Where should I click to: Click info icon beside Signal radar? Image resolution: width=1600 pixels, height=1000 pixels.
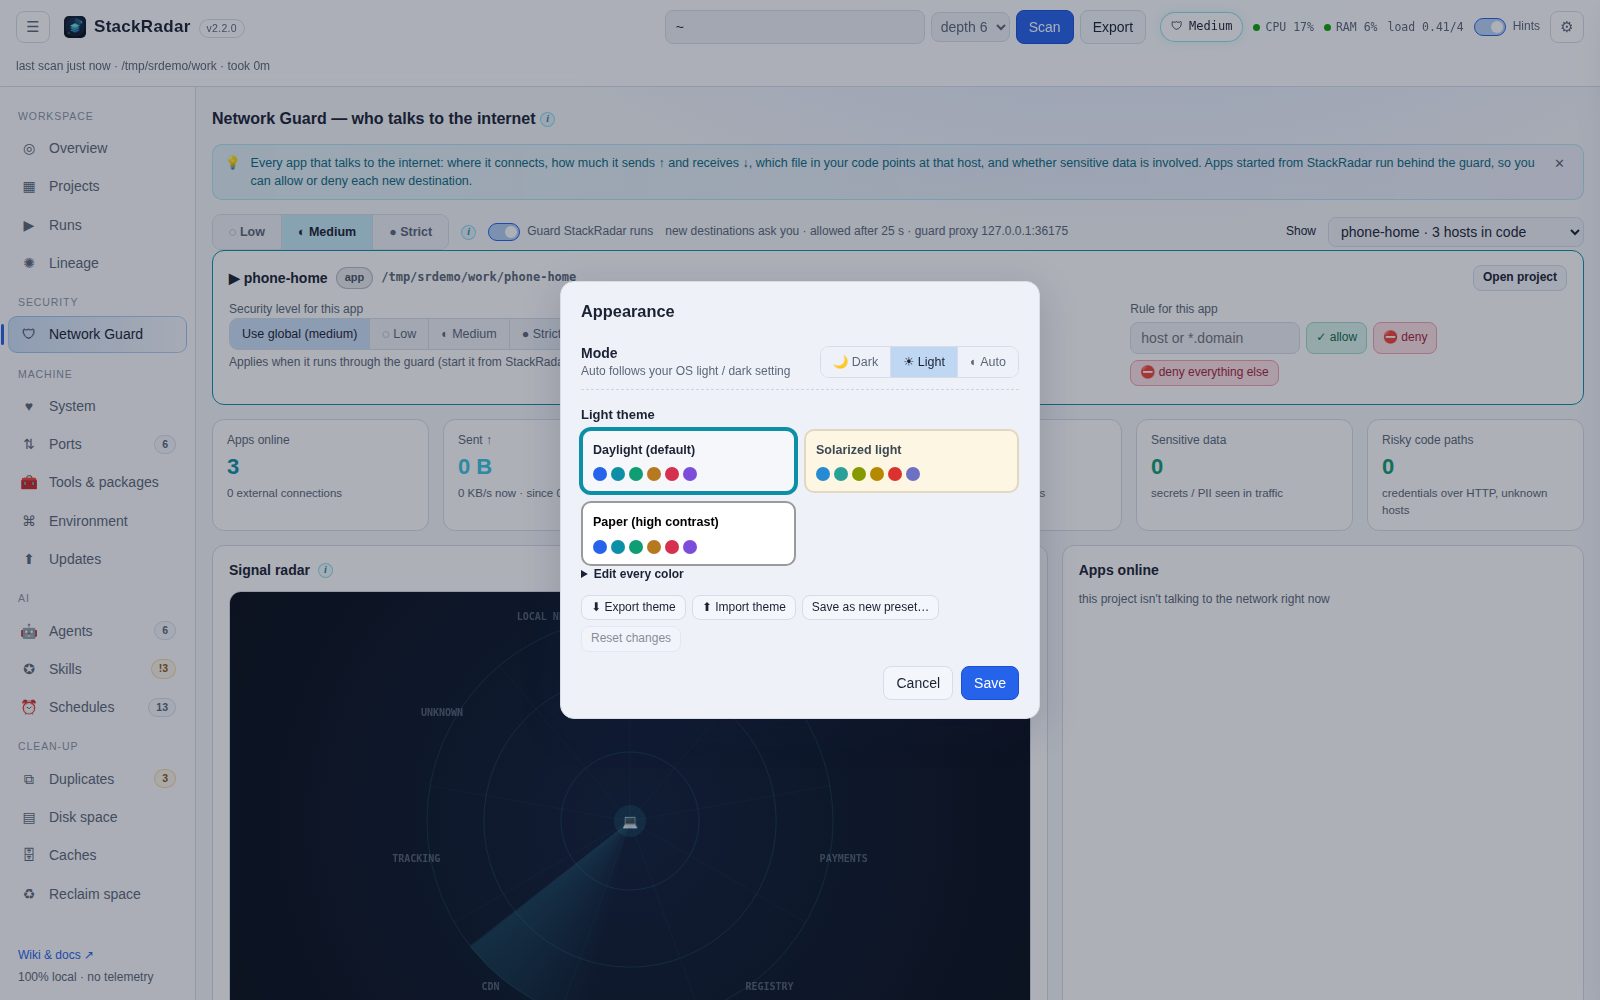tap(325, 570)
